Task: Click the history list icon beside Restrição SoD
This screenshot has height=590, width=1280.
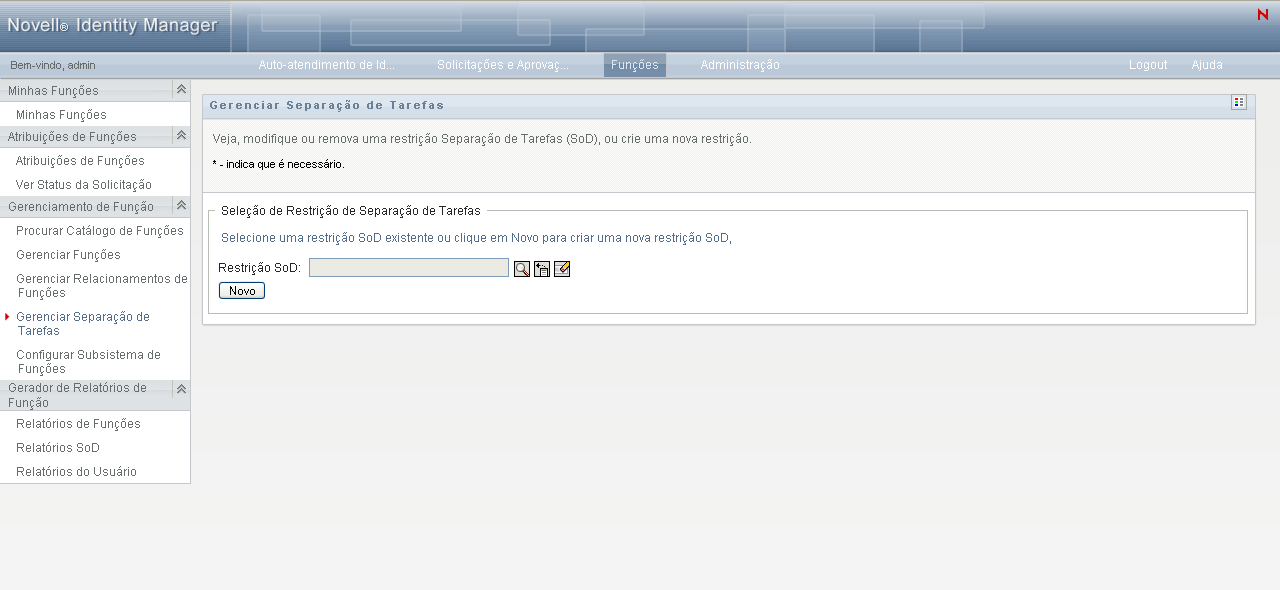Action: [x=542, y=269]
